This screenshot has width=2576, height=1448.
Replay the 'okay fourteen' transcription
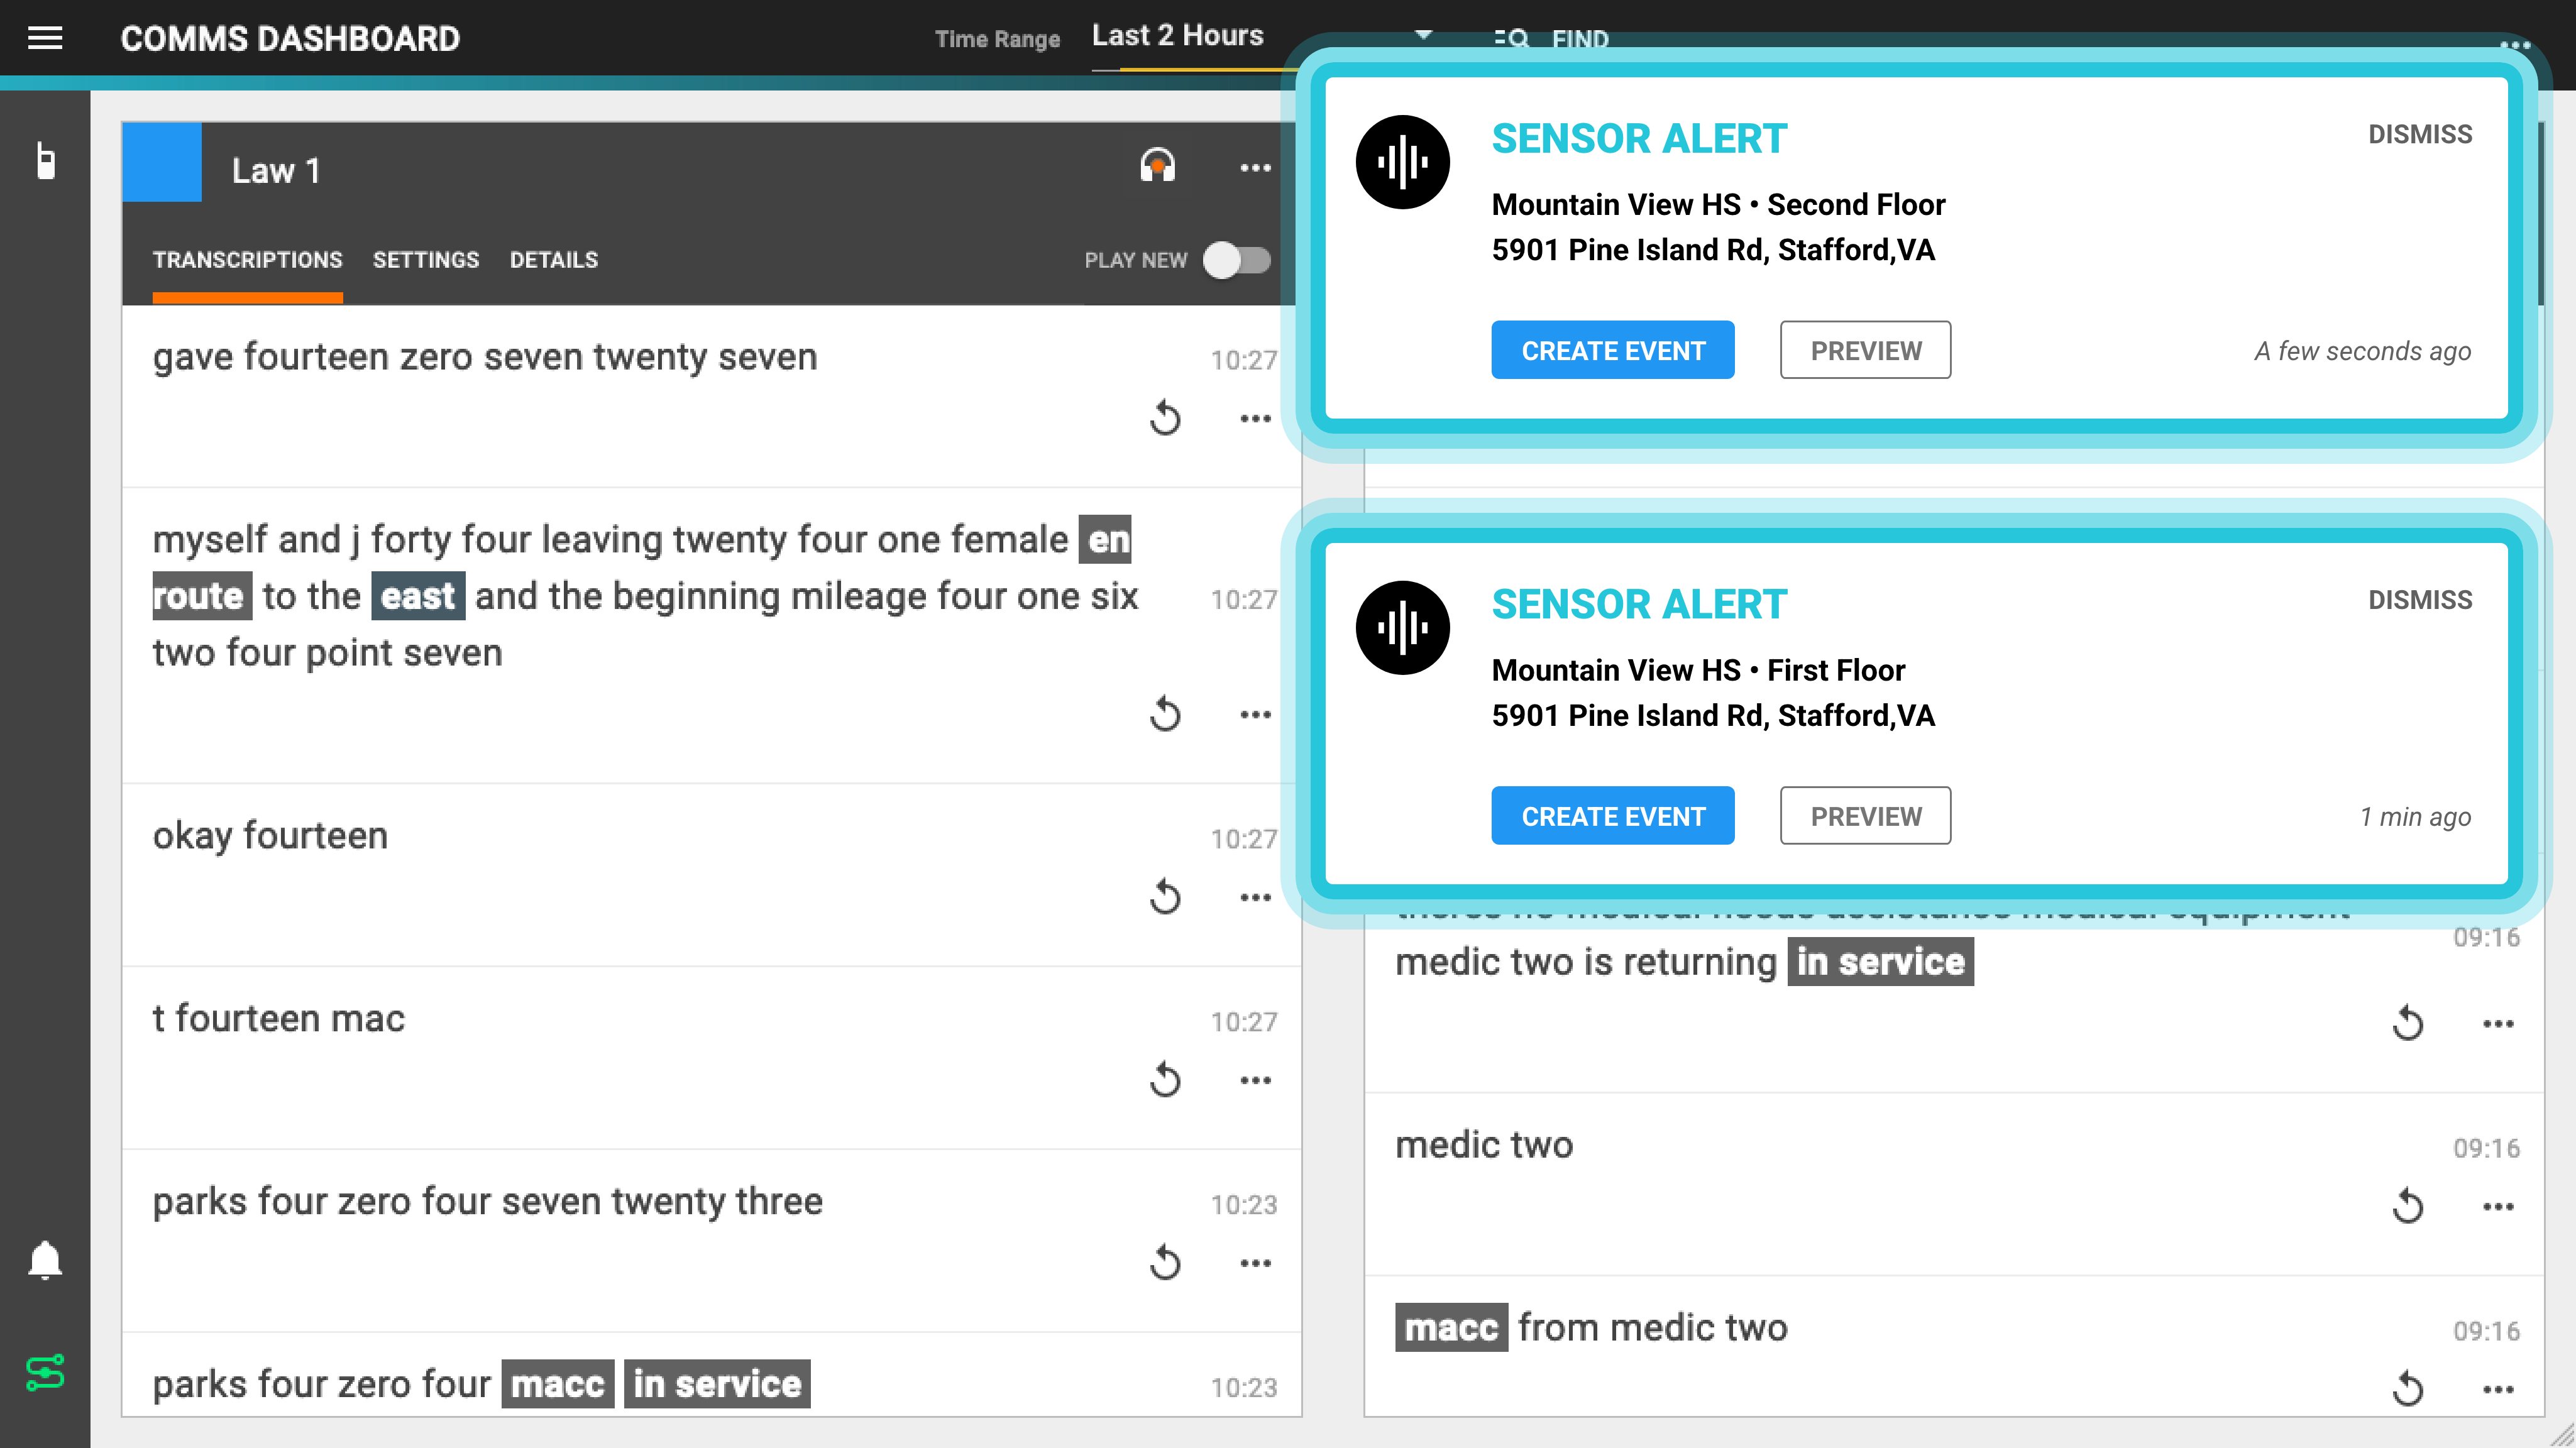[x=1165, y=897]
